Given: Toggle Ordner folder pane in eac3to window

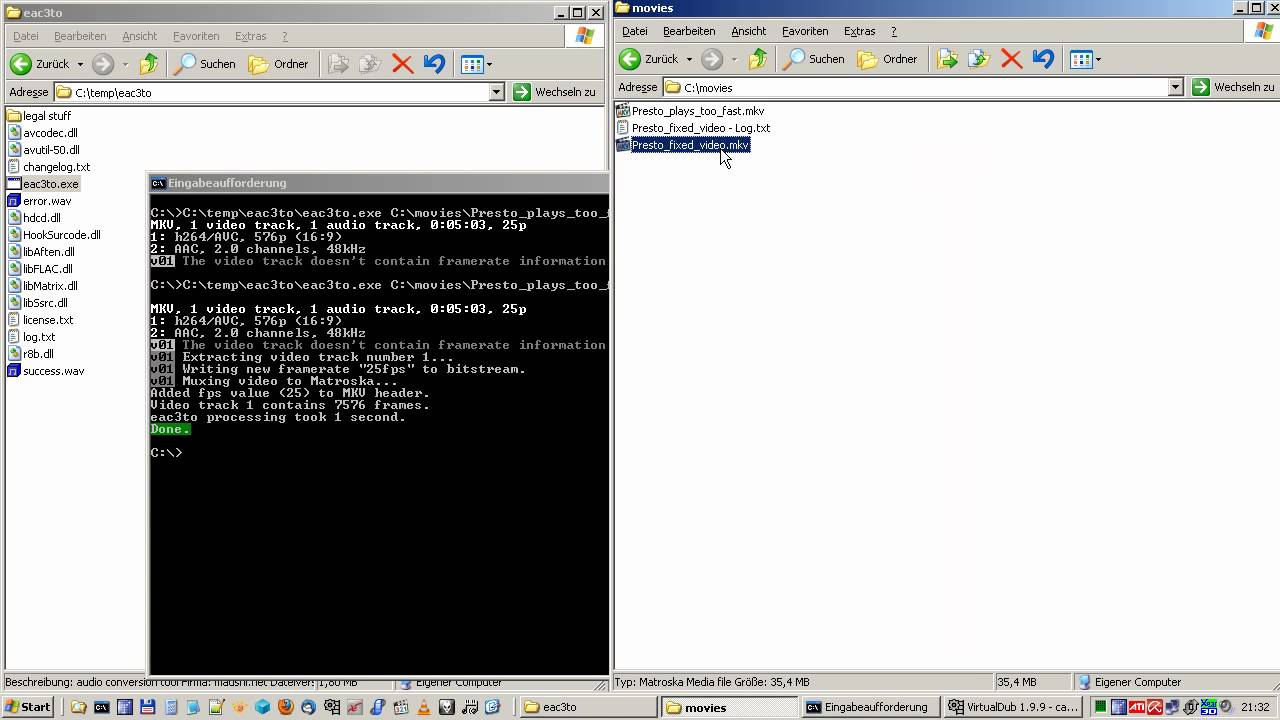Looking at the screenshot, I should pyautogui.click(x=279, y=64).
